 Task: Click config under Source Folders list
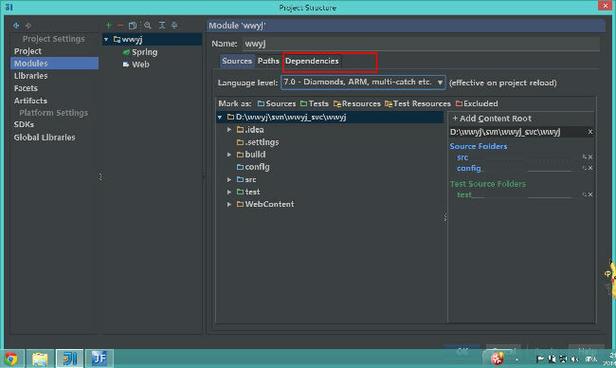pyautogui.click(x=469, y=168)
